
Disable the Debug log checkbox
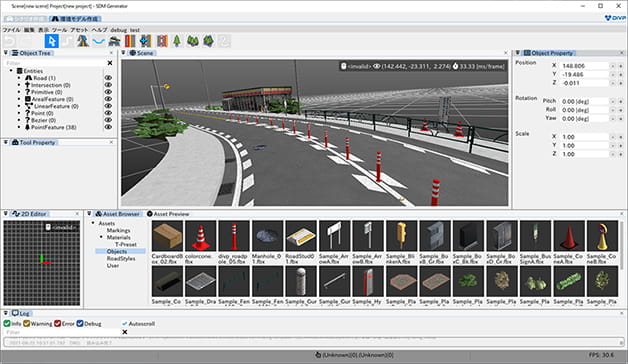coord(80,324)
